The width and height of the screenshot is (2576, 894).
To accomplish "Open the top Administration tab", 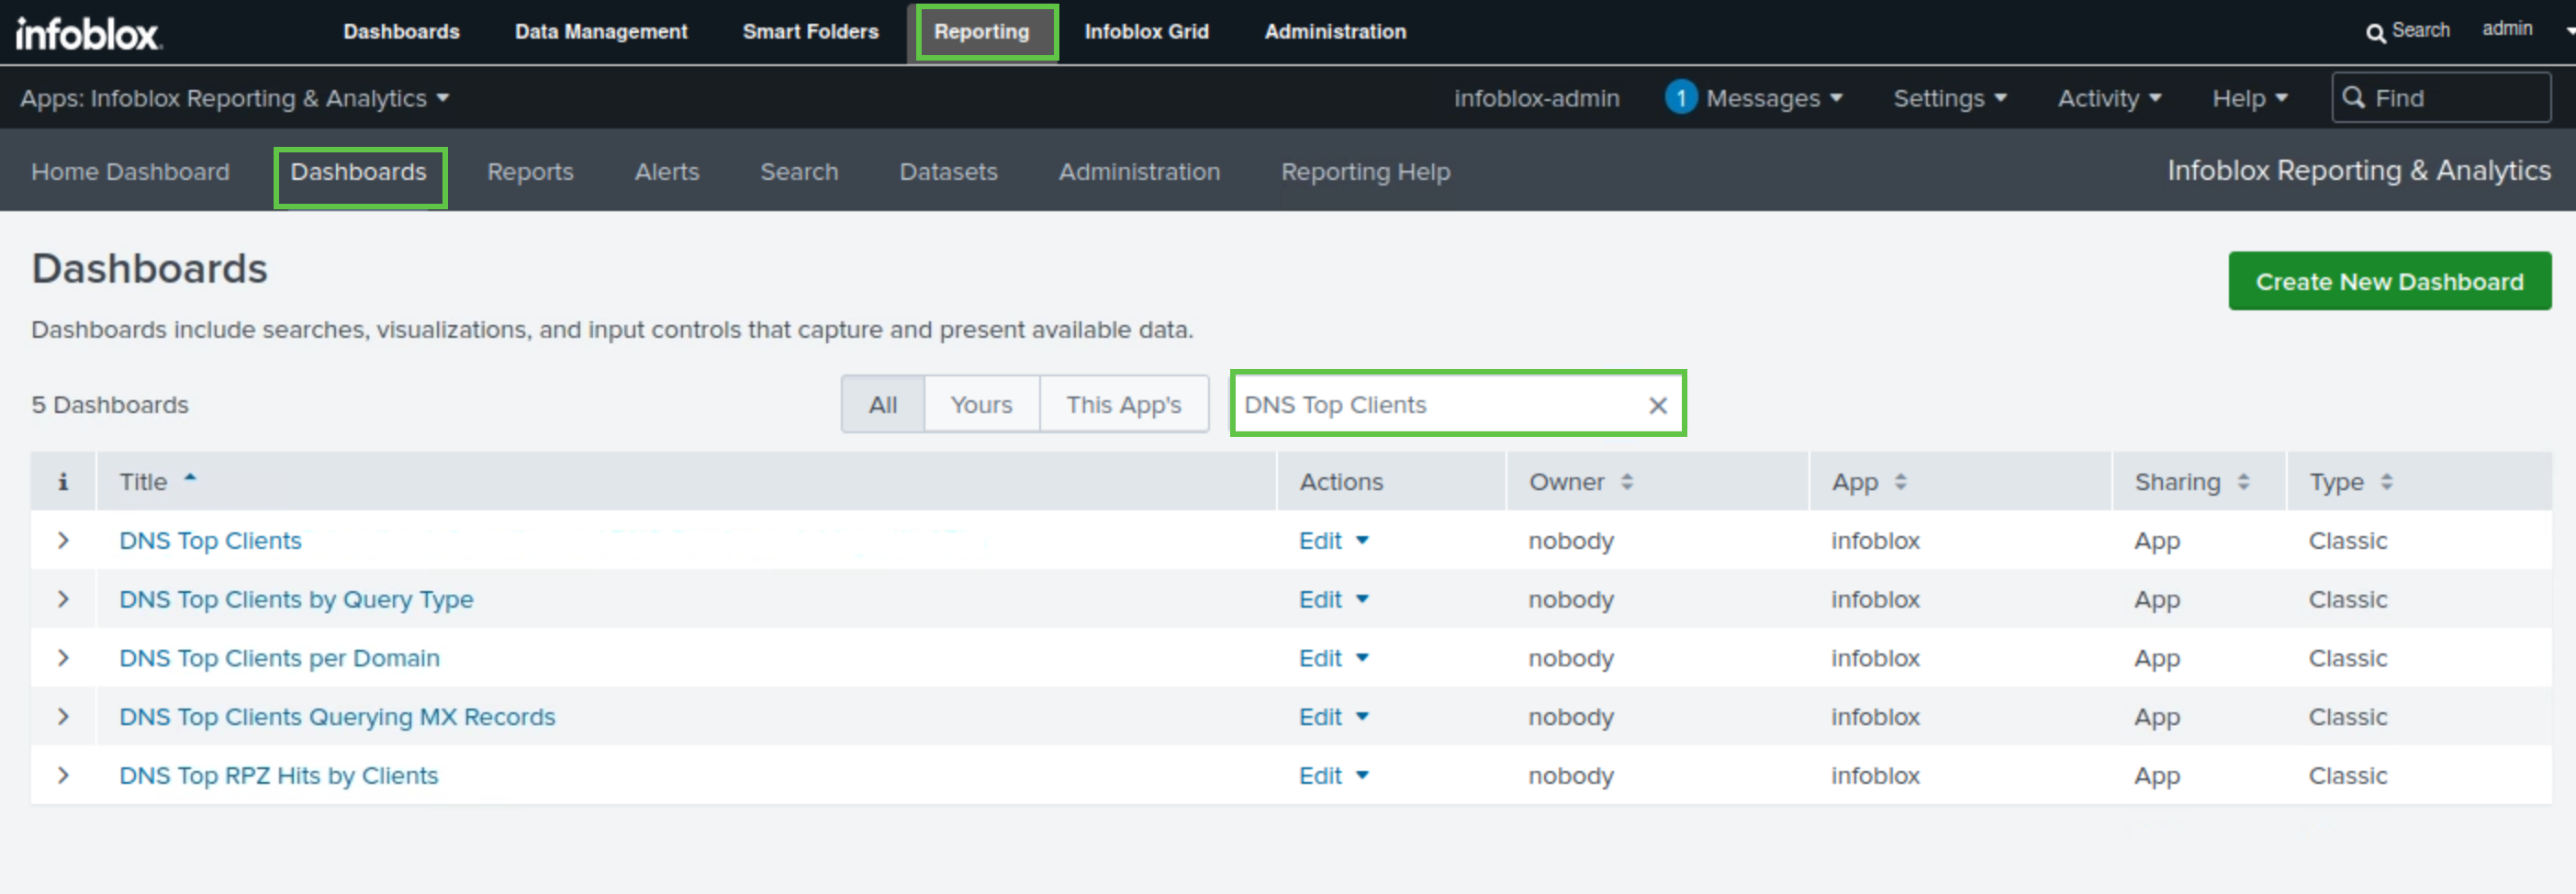I will tap(1335, 32).
